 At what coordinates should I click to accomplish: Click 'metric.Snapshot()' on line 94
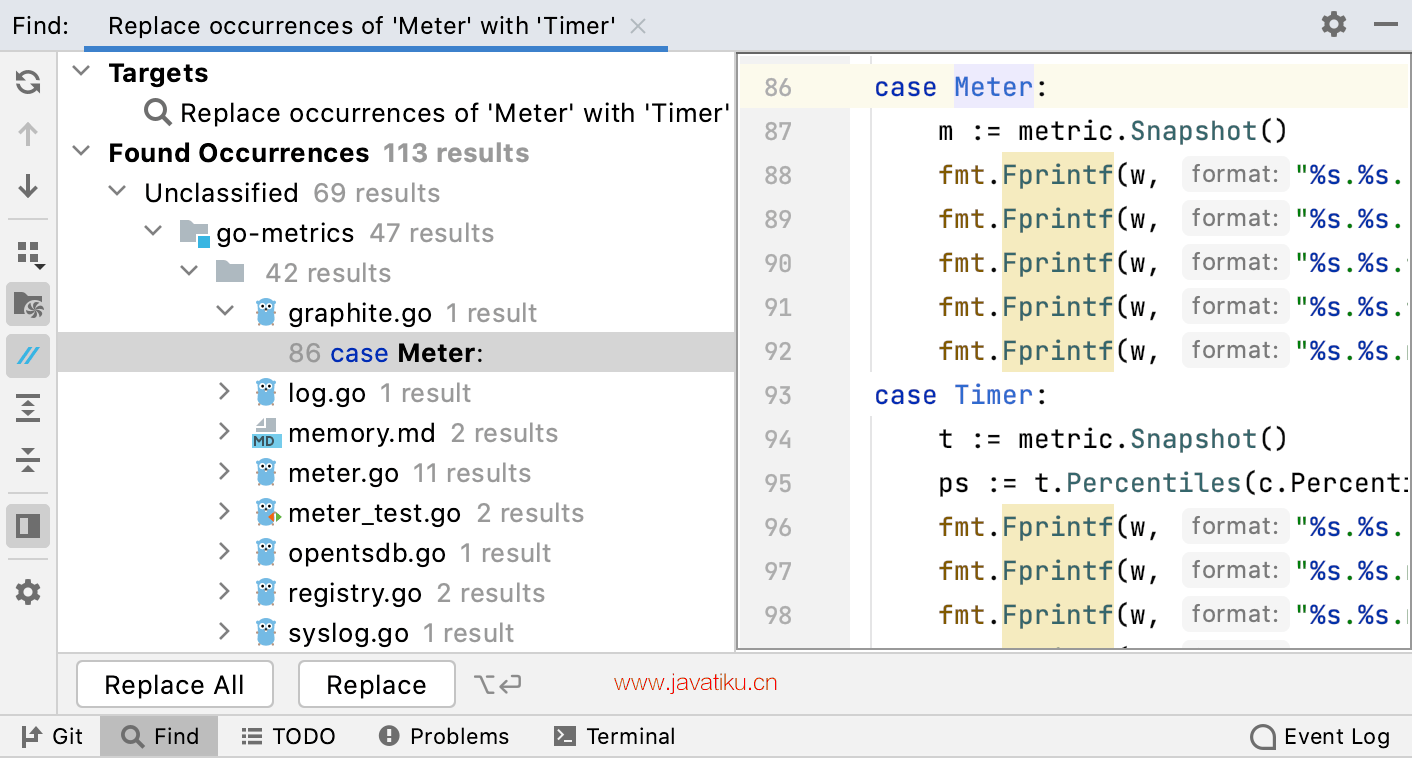click(x=1152, y=439)
